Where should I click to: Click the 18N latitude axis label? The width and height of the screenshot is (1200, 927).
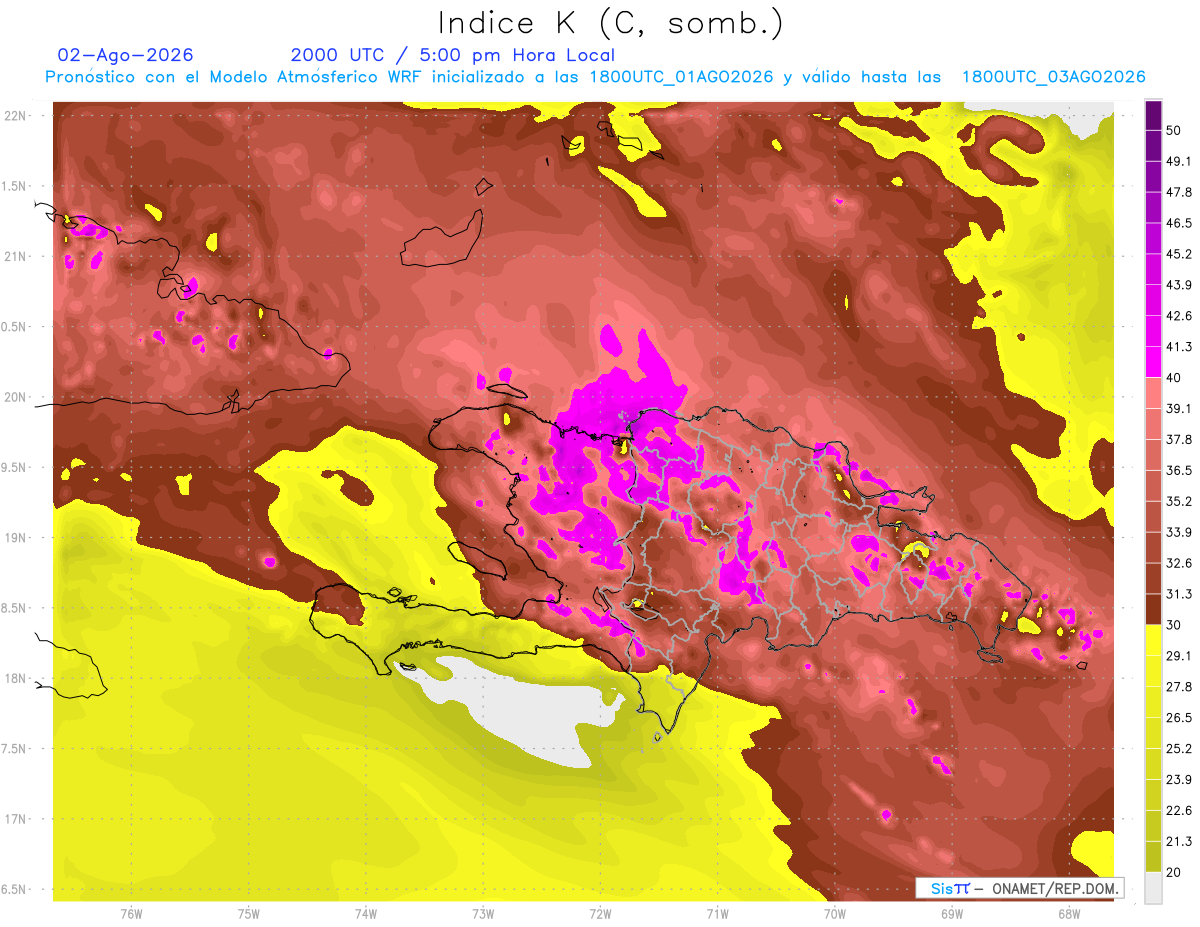pos(15,678)
